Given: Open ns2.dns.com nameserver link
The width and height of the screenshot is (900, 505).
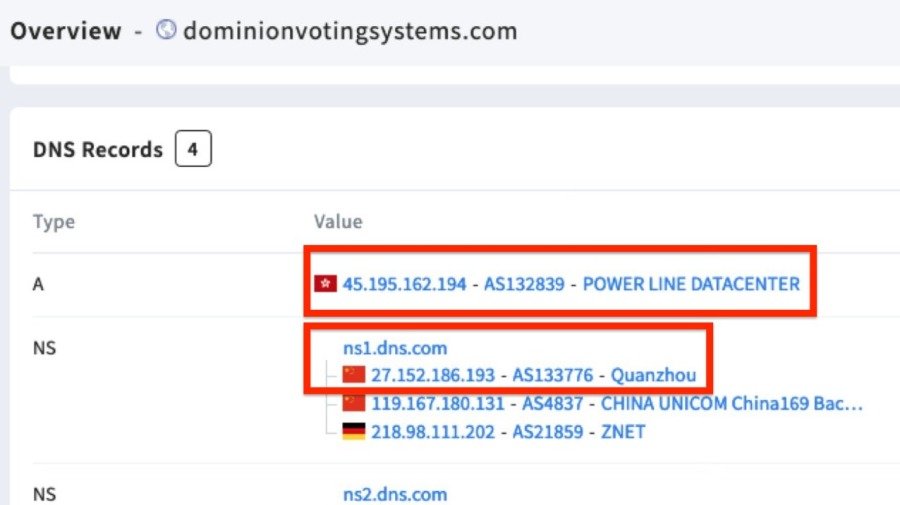Looking at the screenshot, I should (395, 494).
